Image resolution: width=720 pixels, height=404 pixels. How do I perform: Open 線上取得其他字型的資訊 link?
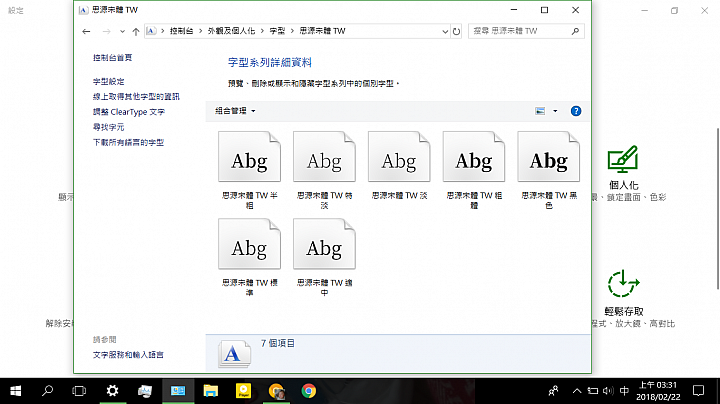[x=136, y=96]
